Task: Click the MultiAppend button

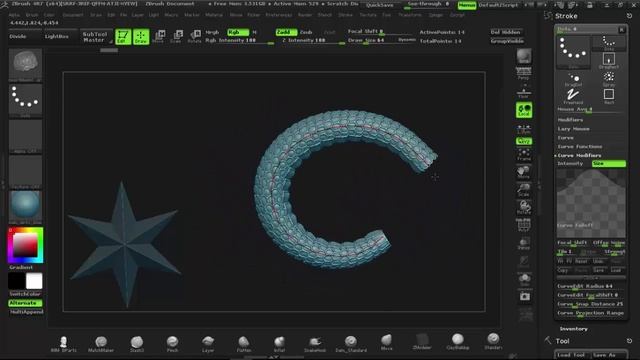Action: [26, 312]
